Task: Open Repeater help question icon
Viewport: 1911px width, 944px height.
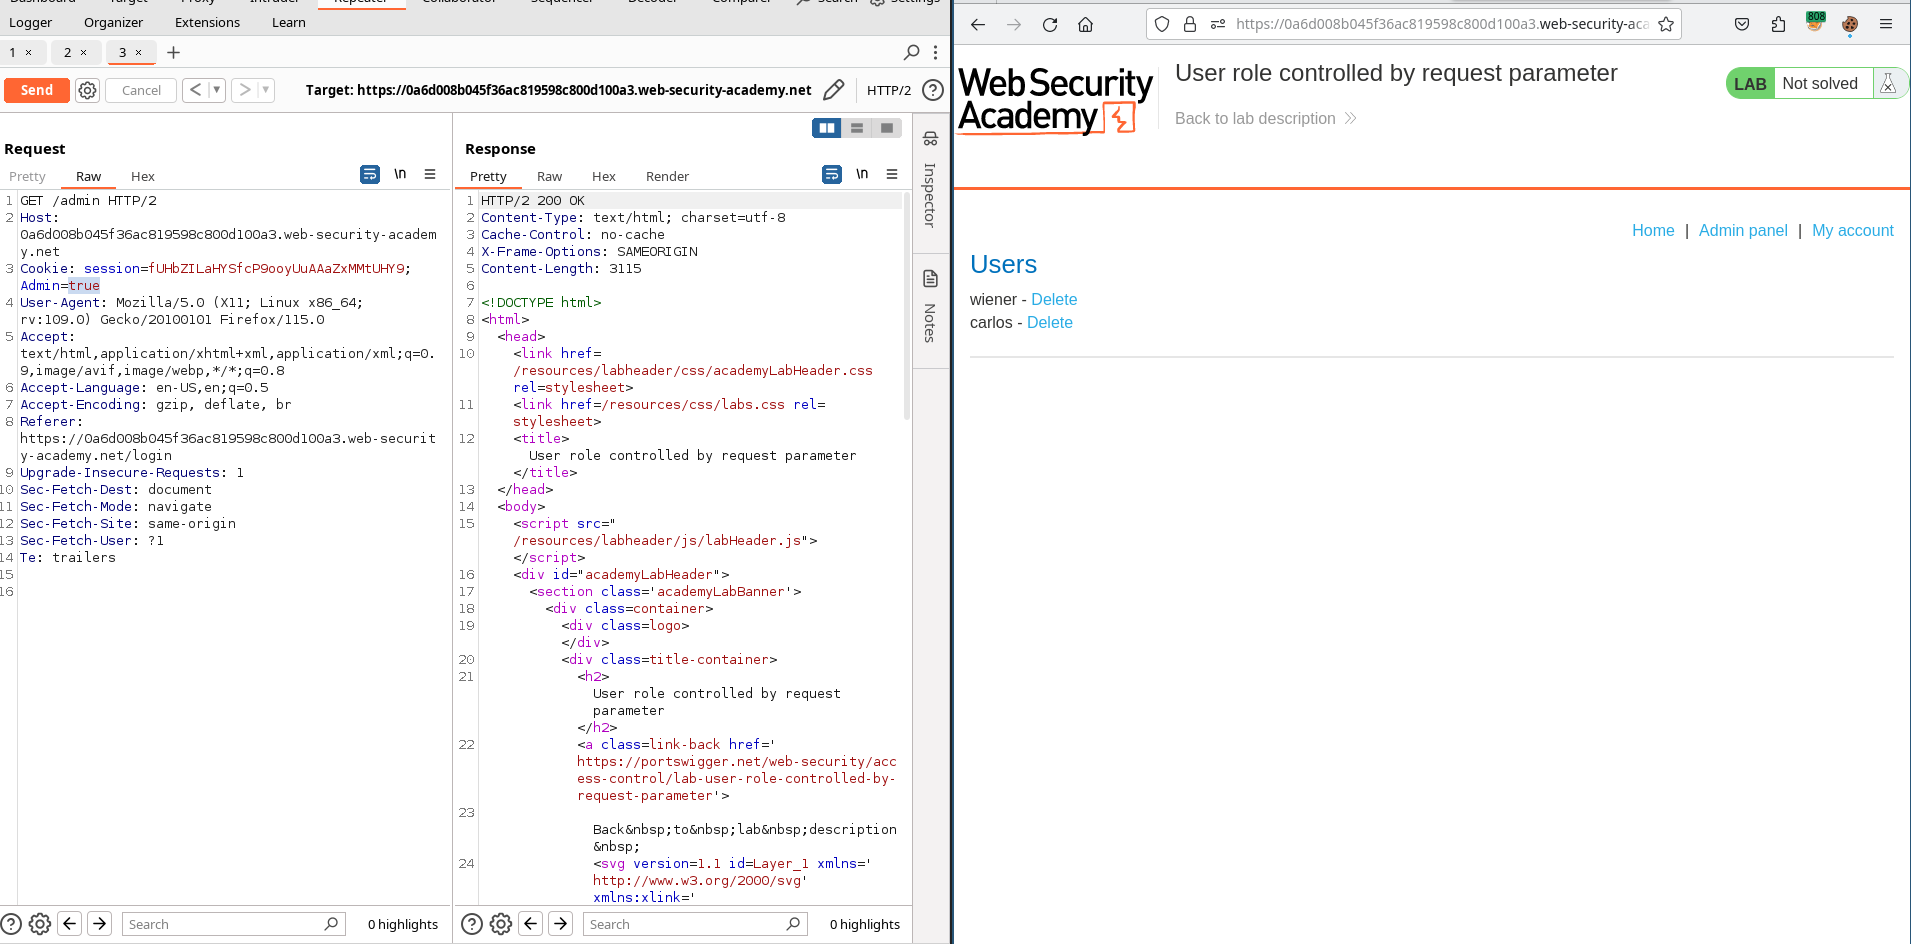Action: coord(932,90)
